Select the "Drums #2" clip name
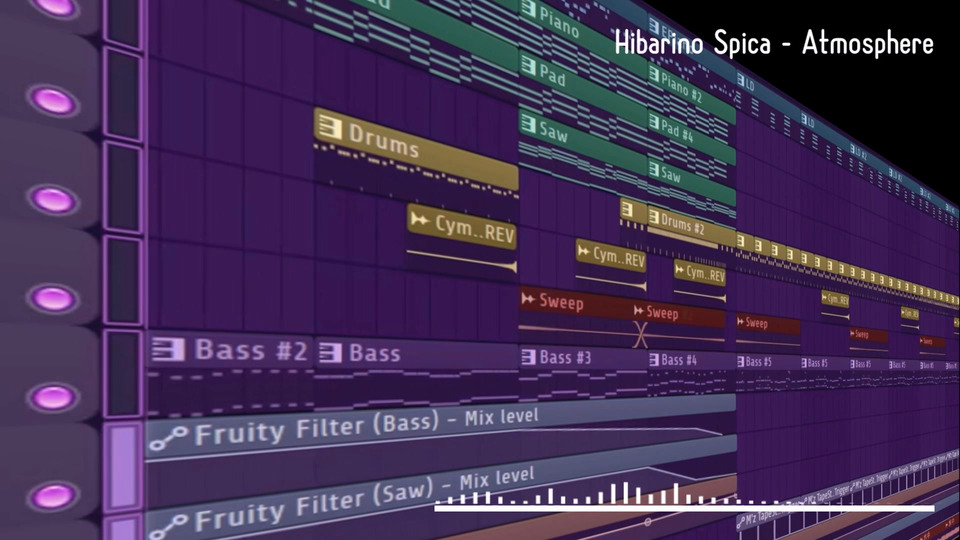 683,223
